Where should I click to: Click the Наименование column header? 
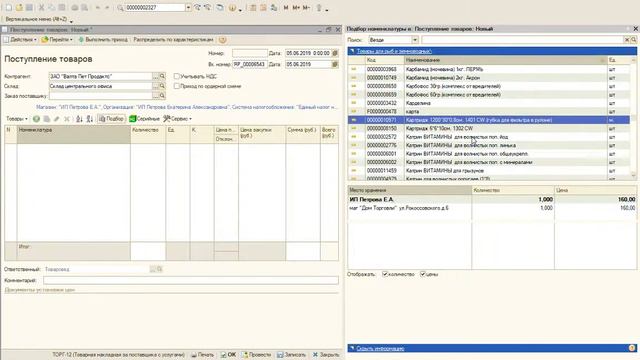coord(505,60)
